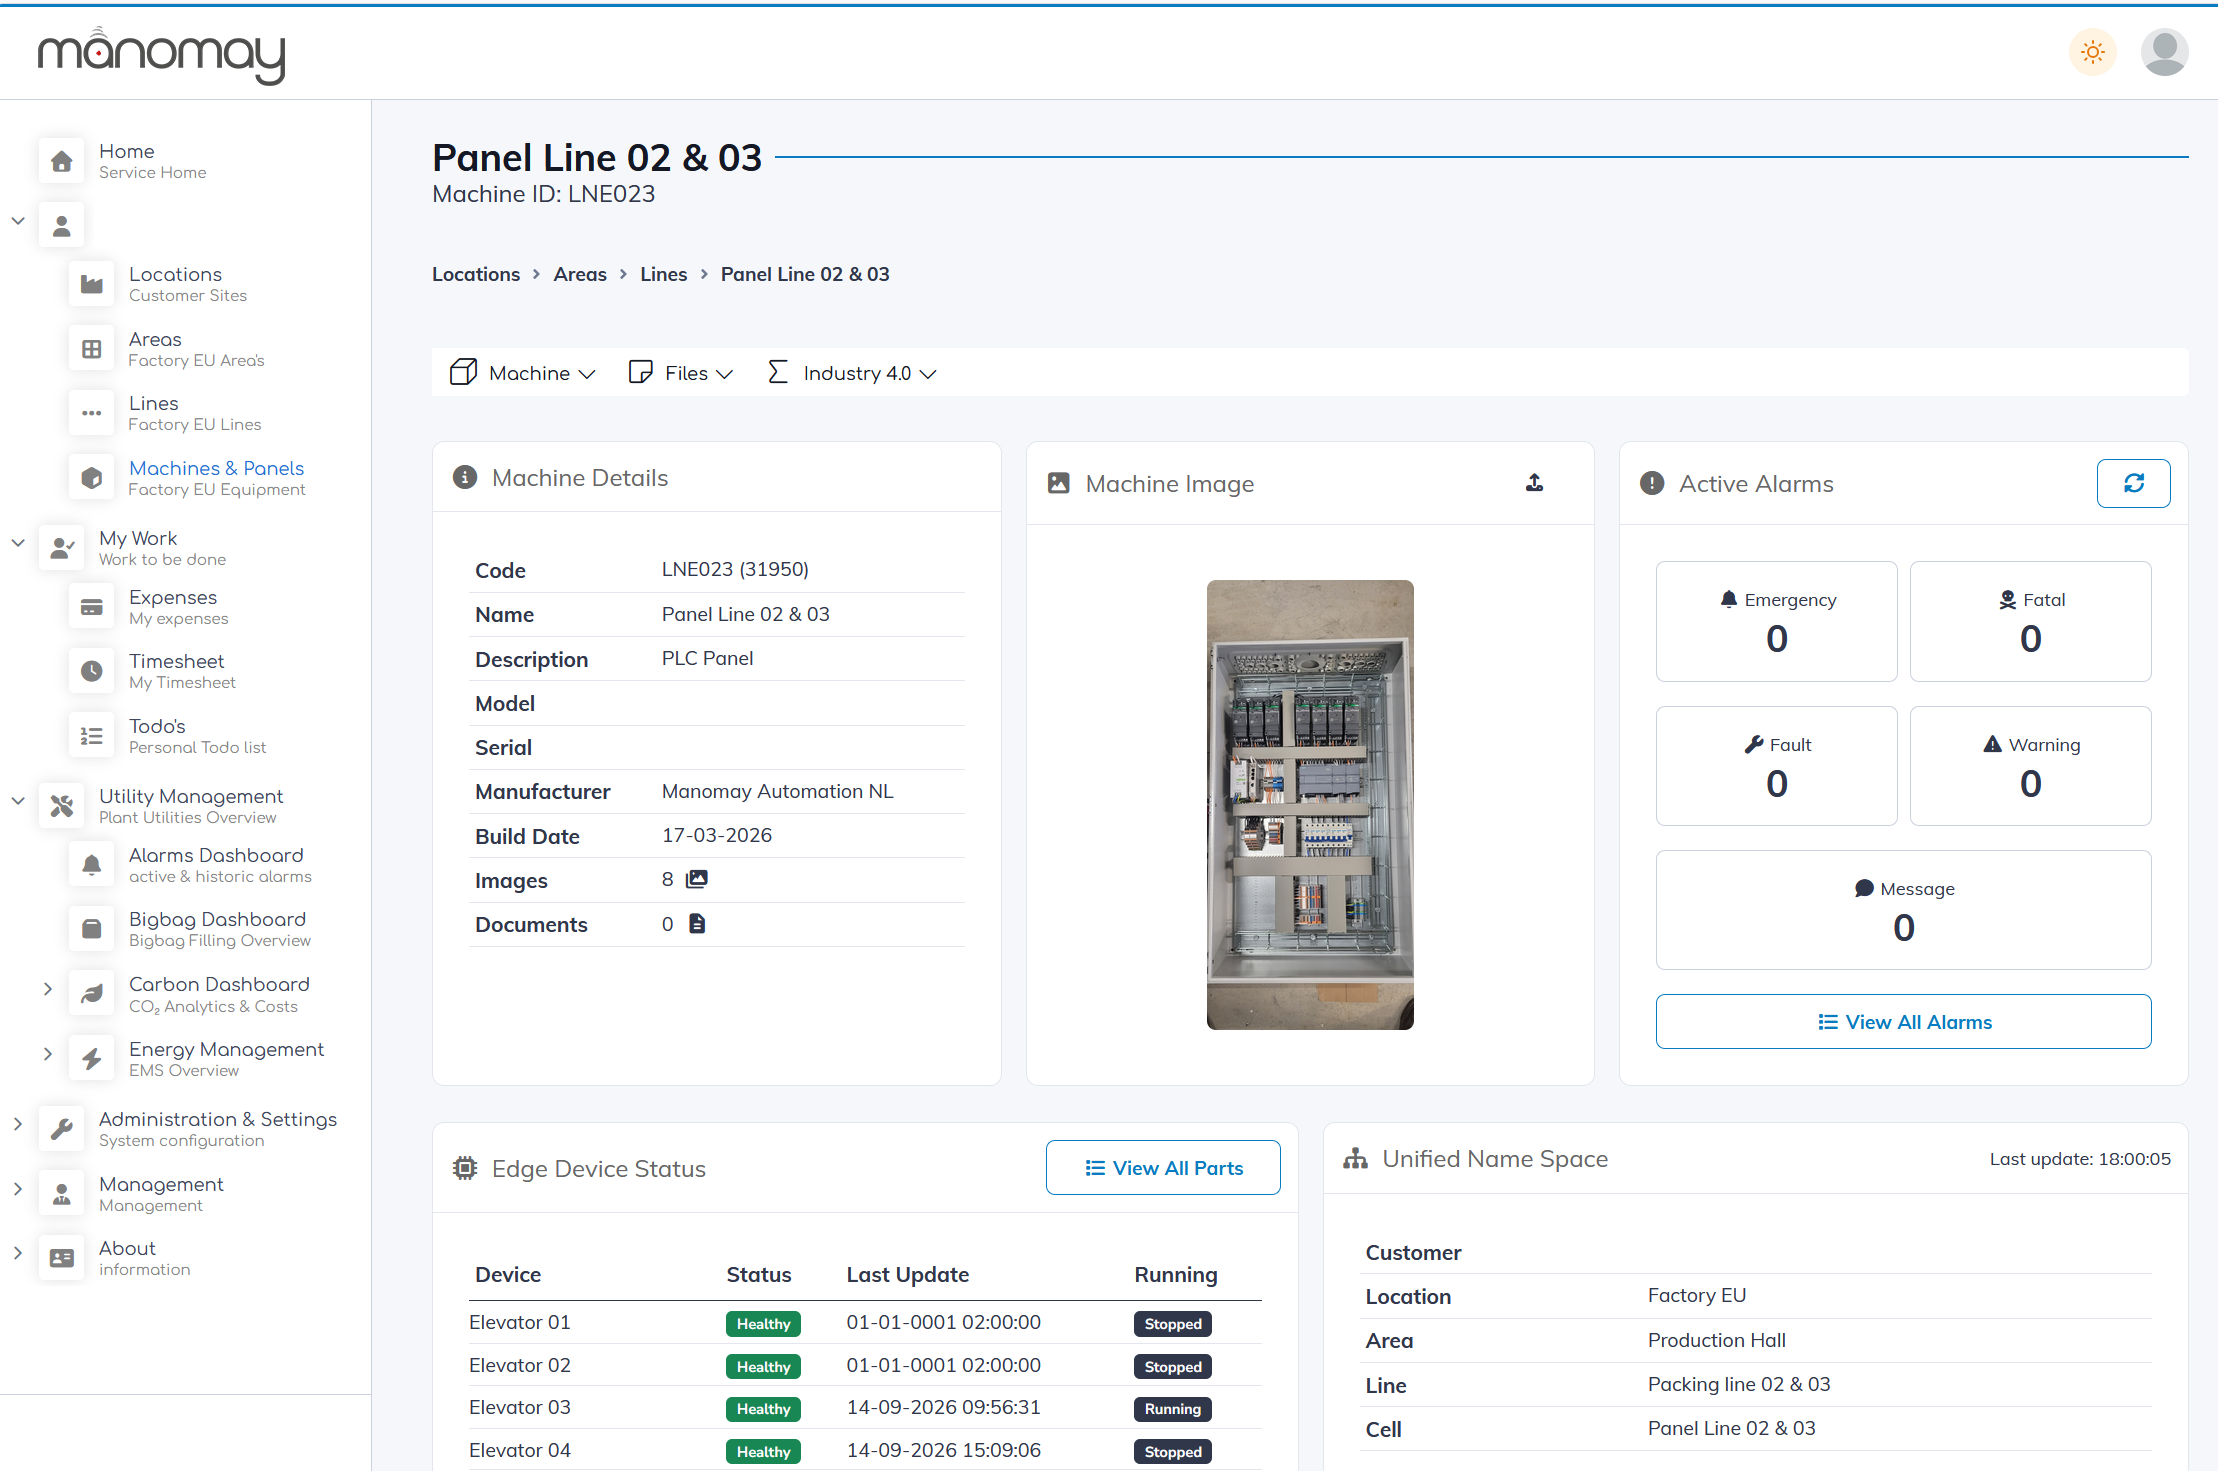2218x1471 pixels.
Task: Open Timesheet clock icon
Action: [92, 671]
